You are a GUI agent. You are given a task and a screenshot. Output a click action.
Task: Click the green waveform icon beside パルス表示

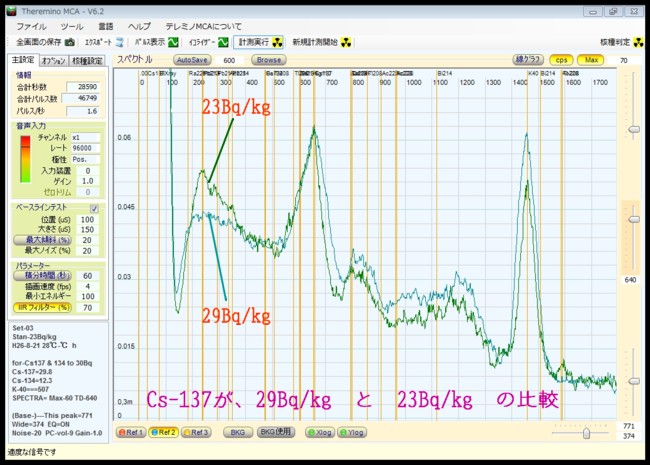coord(174,42)
